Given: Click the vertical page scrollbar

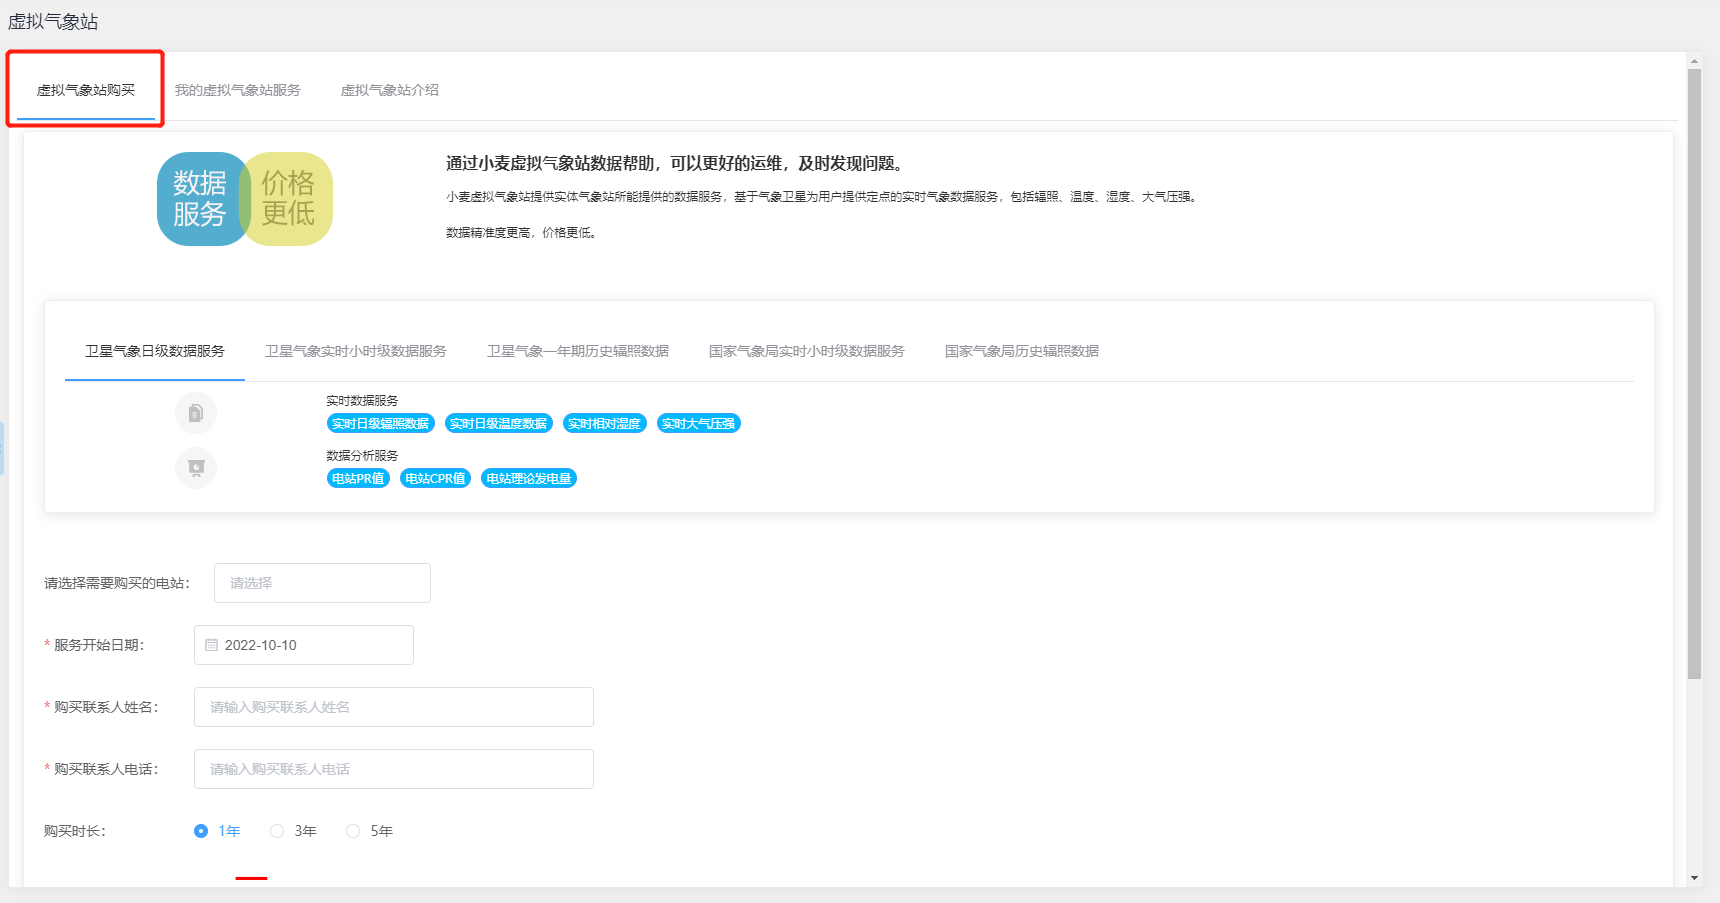Looking at the screenshot, I should click(x=1694, y=370).
